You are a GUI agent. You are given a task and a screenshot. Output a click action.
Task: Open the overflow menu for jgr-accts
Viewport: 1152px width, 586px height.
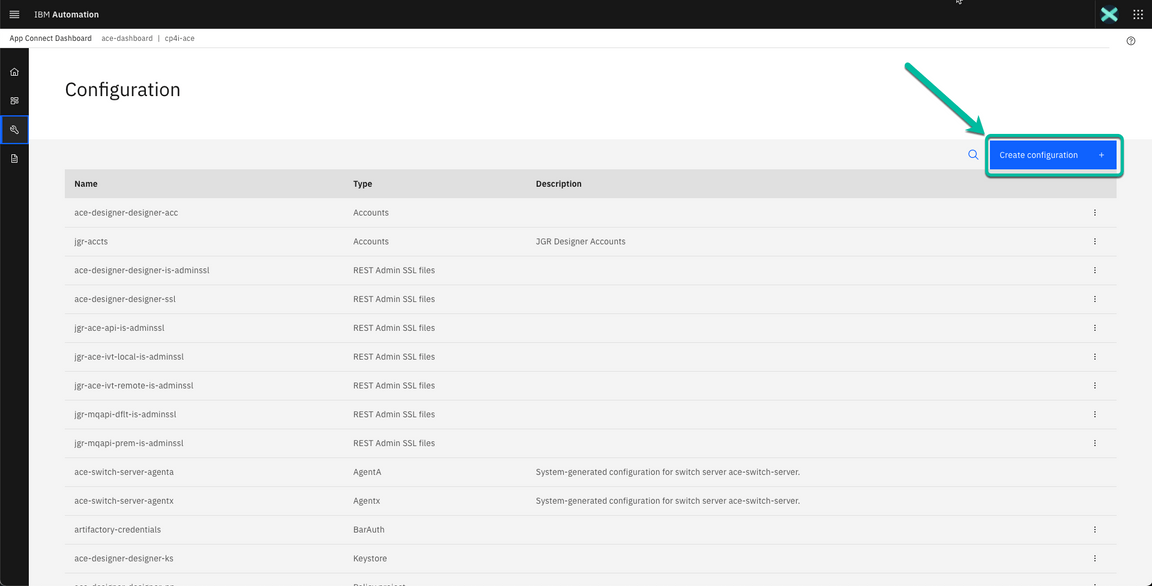(1094, 241)
